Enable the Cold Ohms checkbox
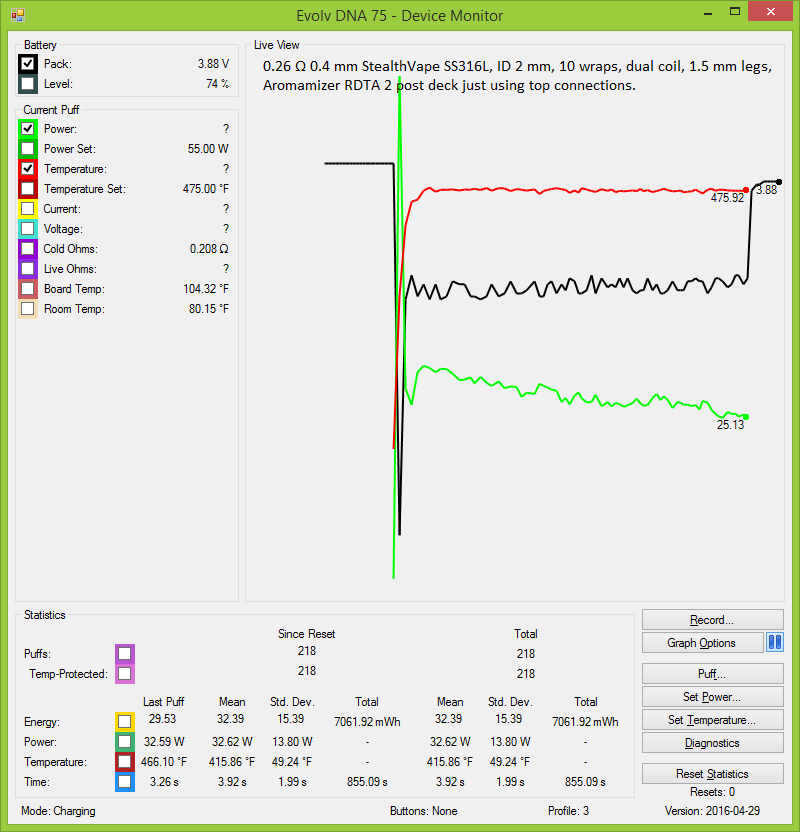The height and width of the screenshot is (832, 800). [x=28, y=249]
